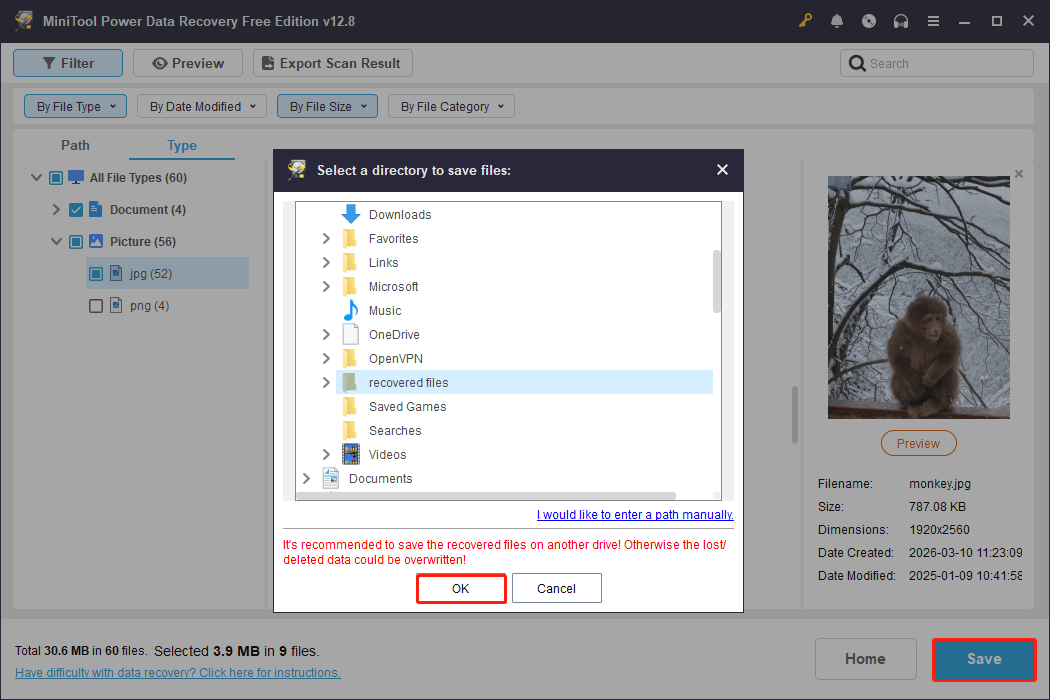Confirm saving by clicking OK
The height and width of the screenshot is (700, 1050).
(461, 588)
